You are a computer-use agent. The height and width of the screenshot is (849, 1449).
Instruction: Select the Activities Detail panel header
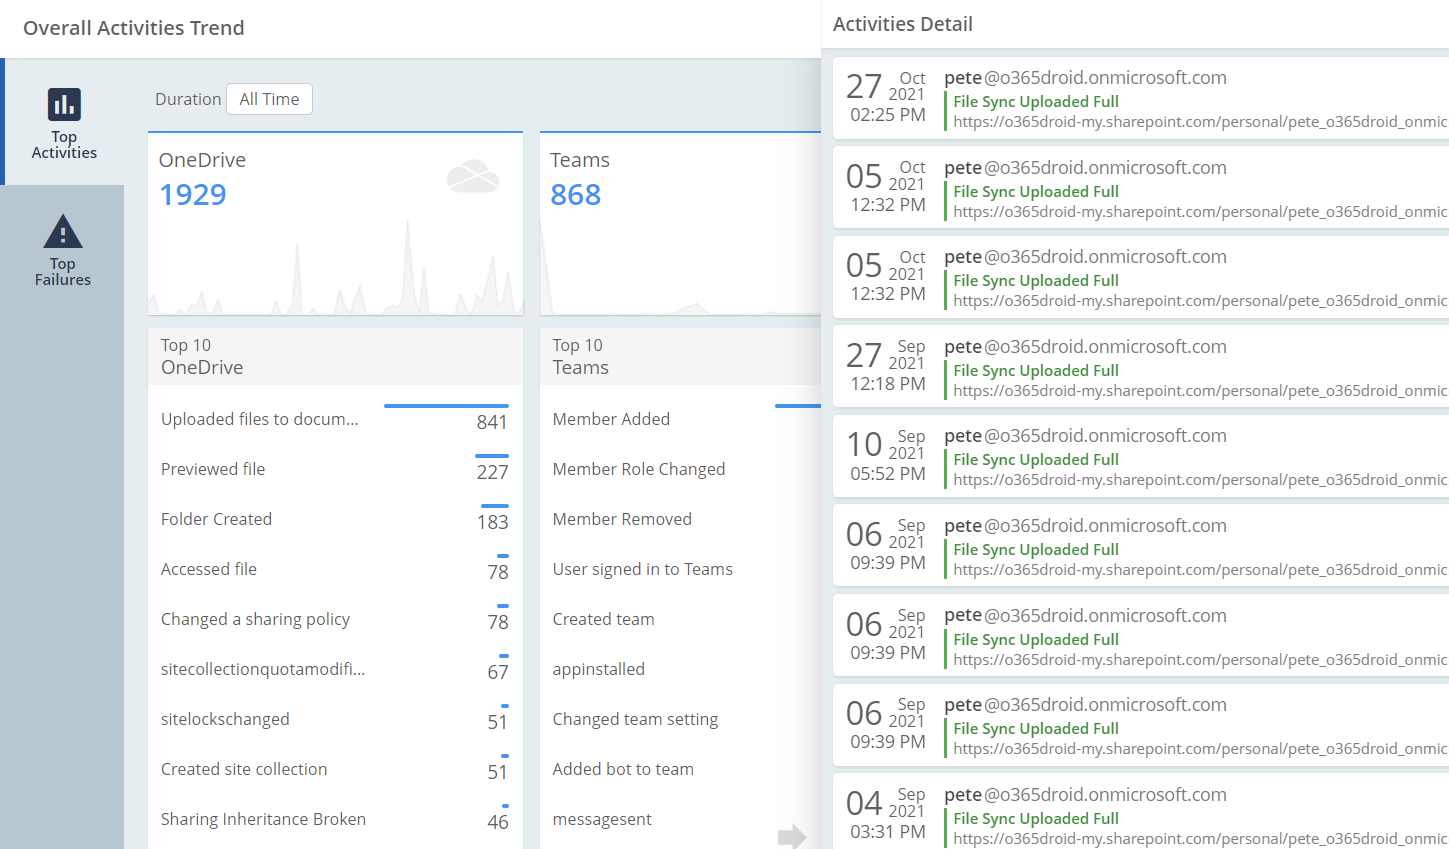point(902,23)
